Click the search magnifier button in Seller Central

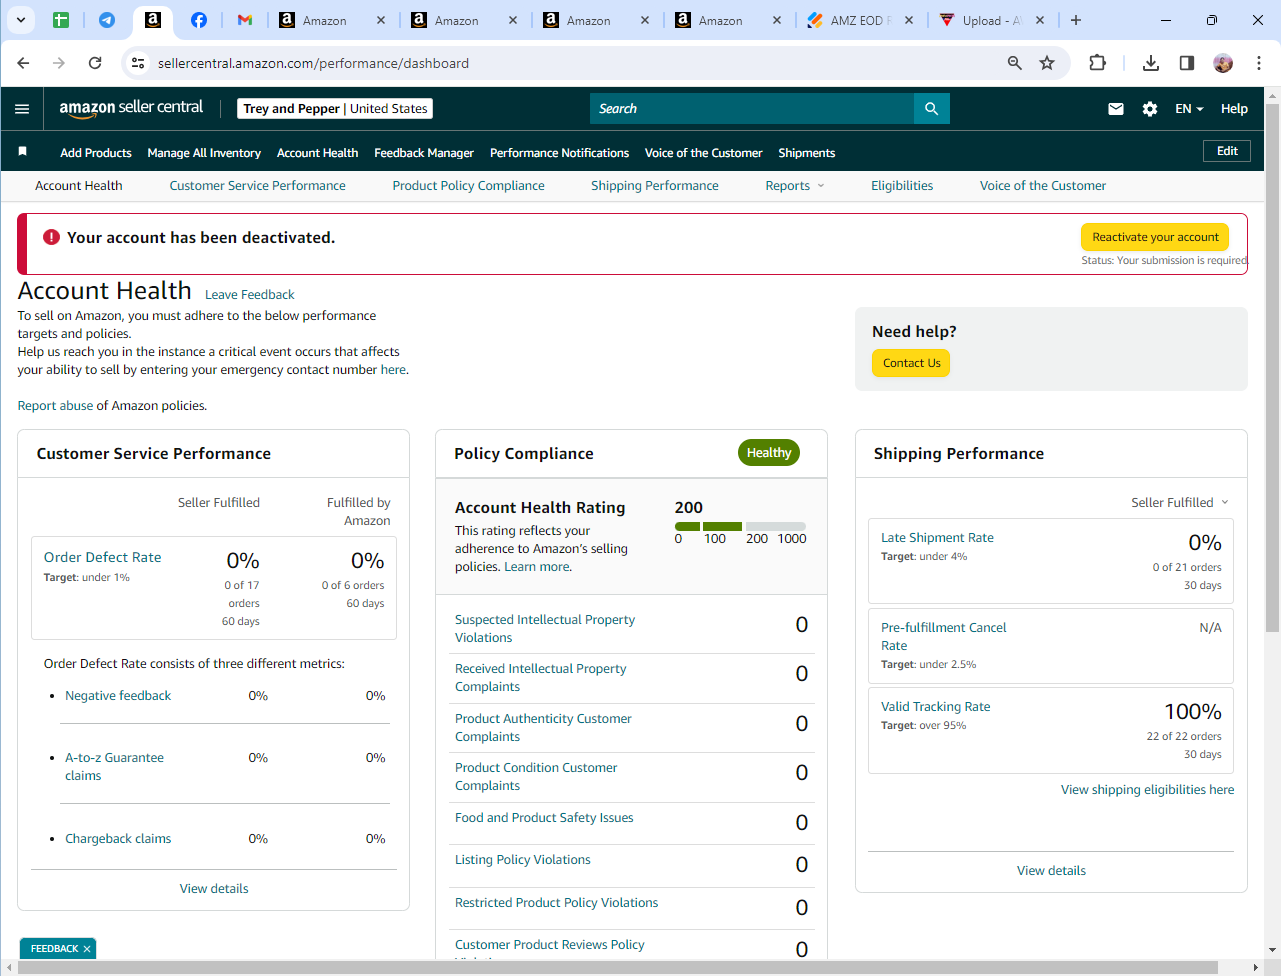click(932, 109)
